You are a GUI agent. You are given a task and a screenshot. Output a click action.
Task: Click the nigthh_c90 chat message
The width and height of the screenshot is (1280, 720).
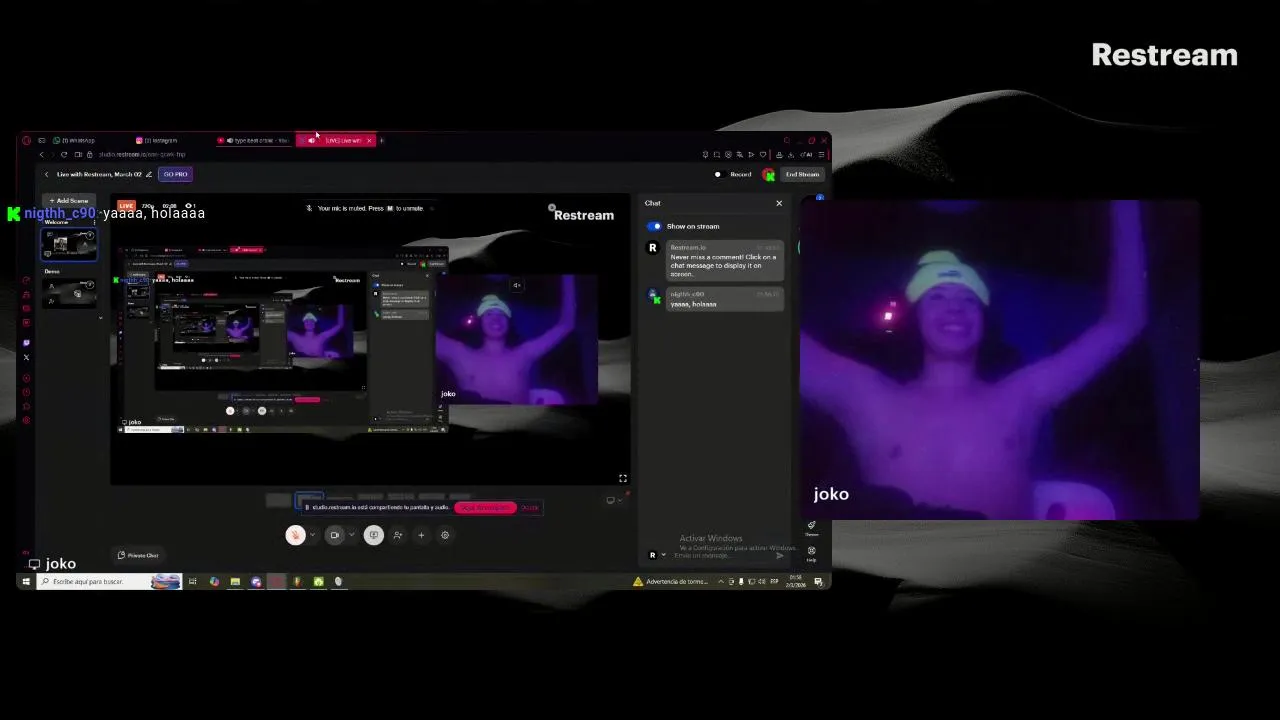click(724, 299)
